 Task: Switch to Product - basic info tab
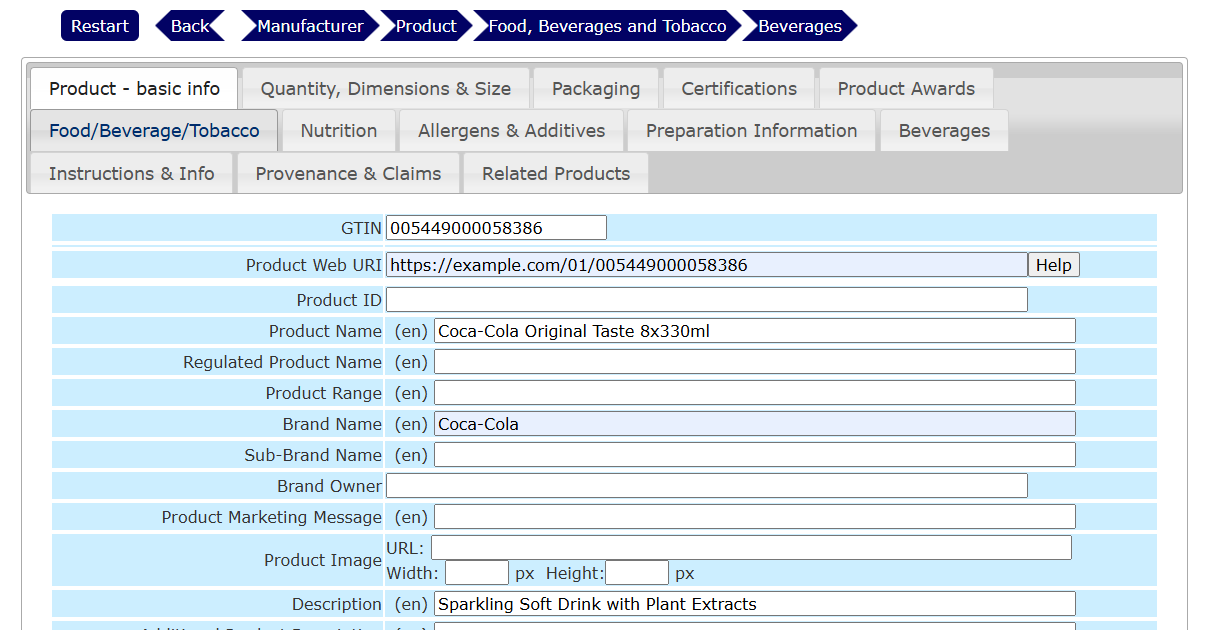tap(134, 89)
